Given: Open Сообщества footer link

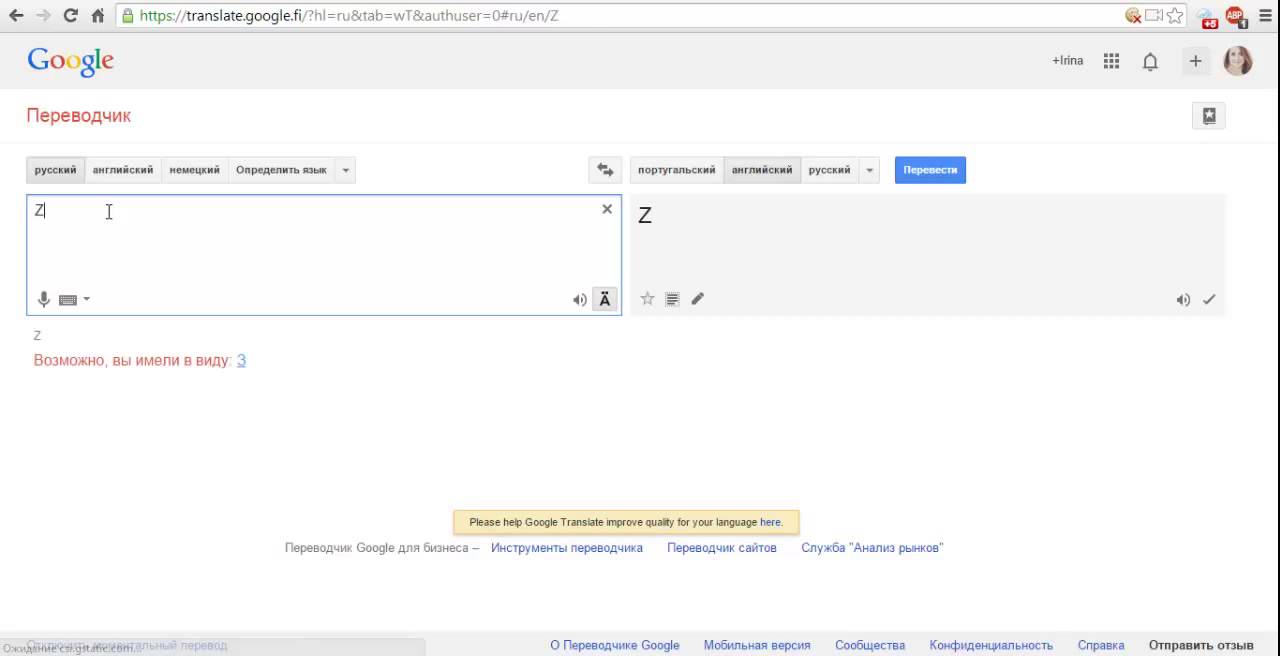Looking at the screenshot, I should 870,646.
